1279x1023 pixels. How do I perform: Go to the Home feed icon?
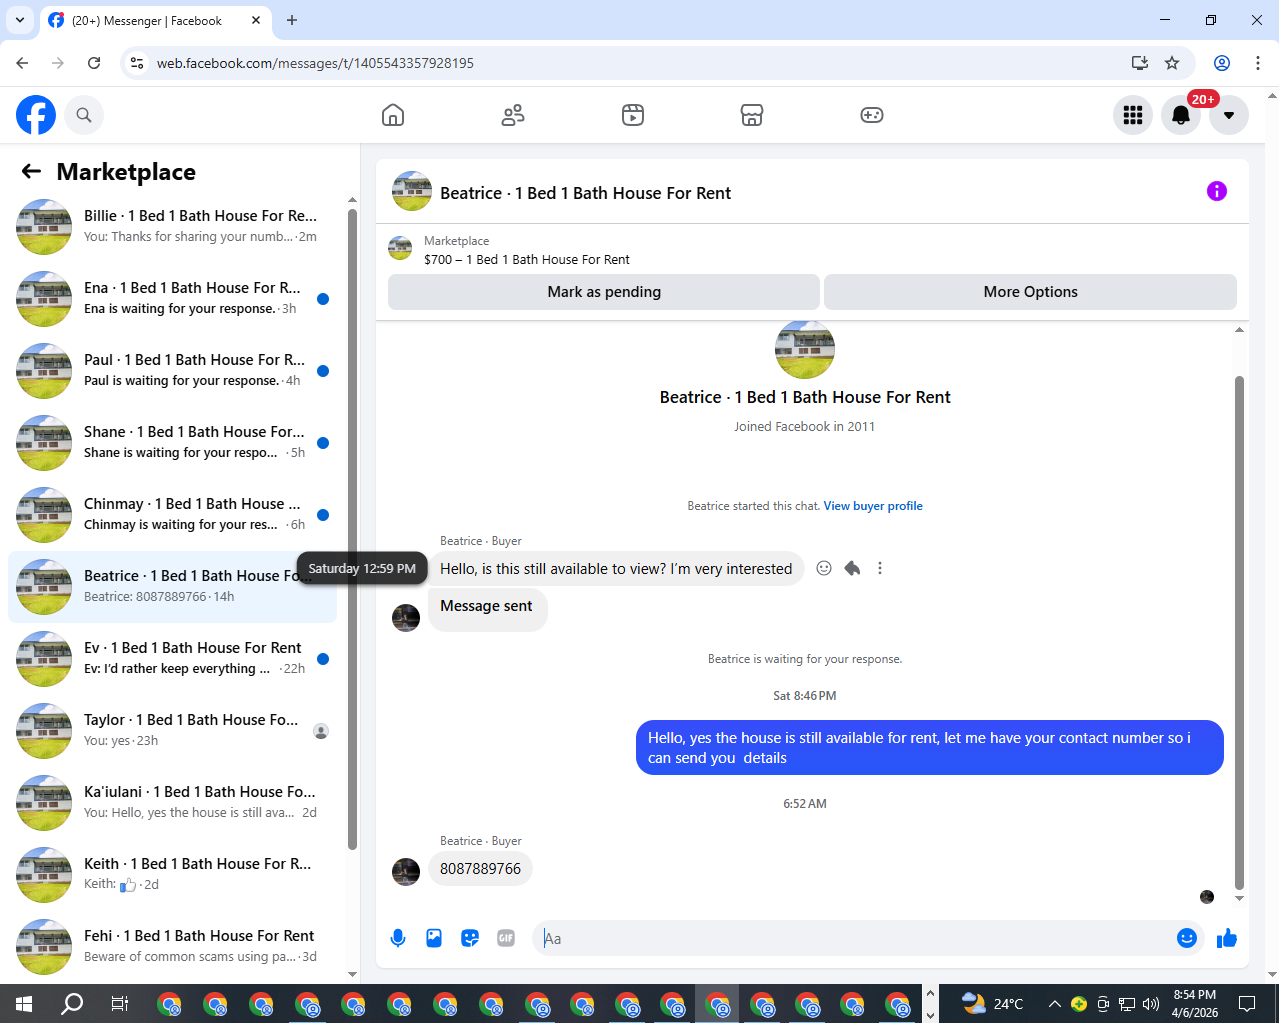pyautogui.click(x=393, y=115)
